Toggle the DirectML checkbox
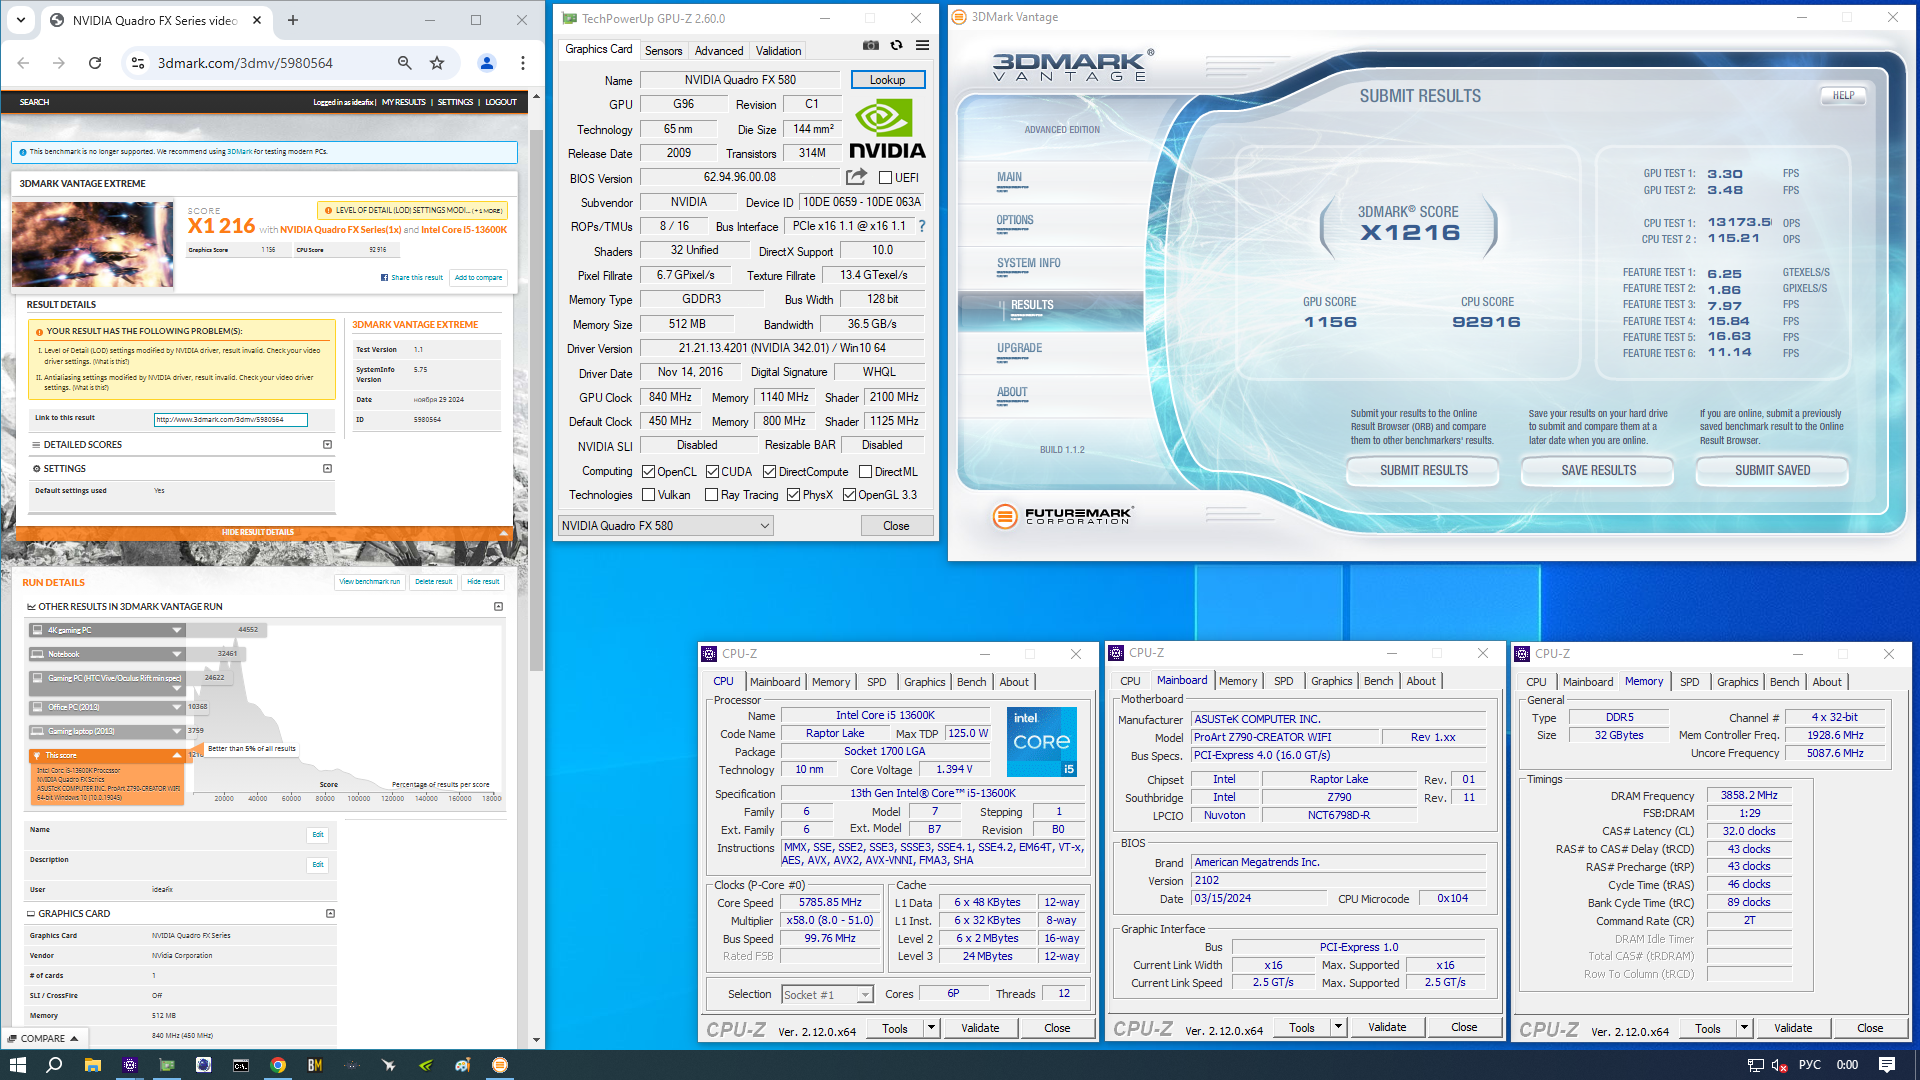This screenshot has width=1920, height=1080. point(865,472)
